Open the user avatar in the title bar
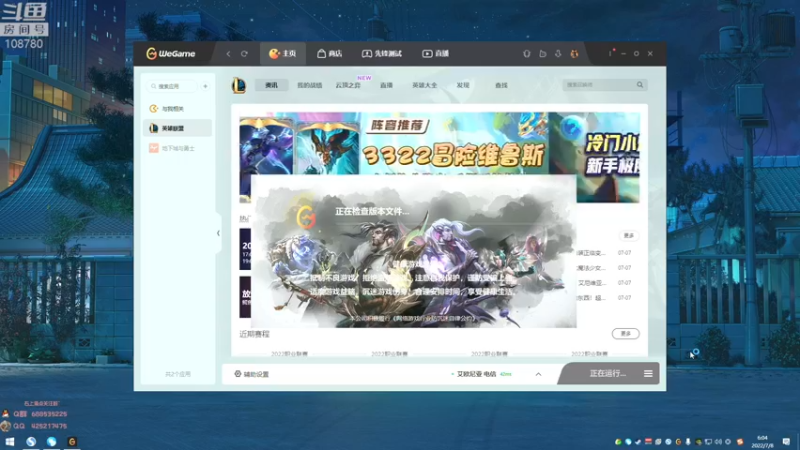The width and height of the screenshot is (800, 450). pyautogui.click(x=574, y=54)
